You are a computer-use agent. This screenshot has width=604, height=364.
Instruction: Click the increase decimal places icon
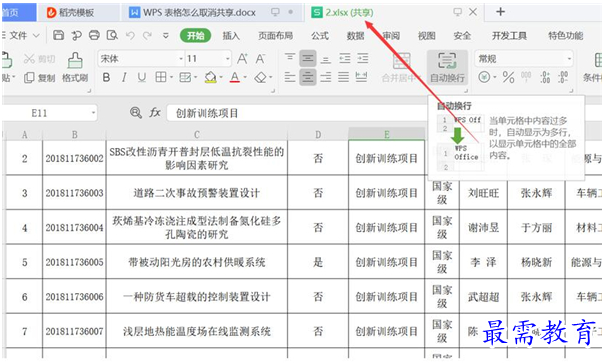545,77
